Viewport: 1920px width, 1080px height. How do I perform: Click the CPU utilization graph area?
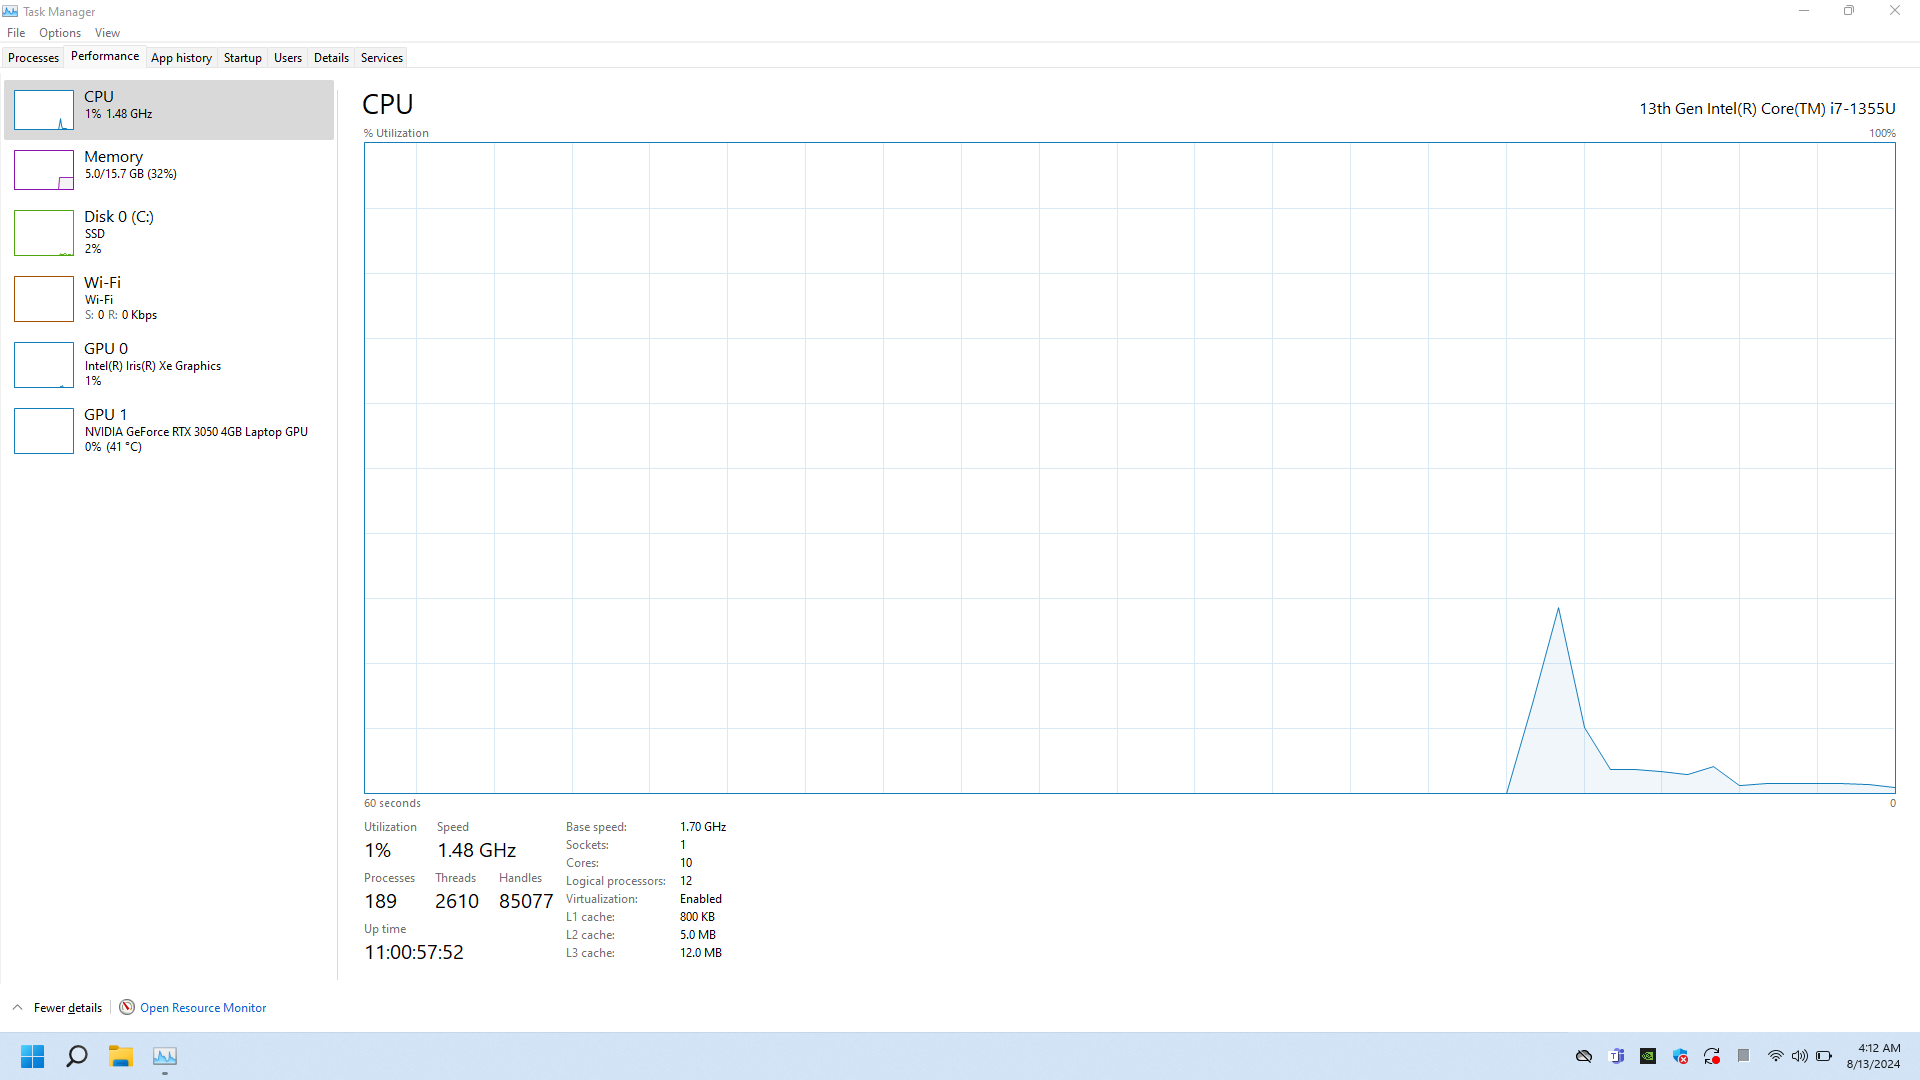tap(1129, 467)
